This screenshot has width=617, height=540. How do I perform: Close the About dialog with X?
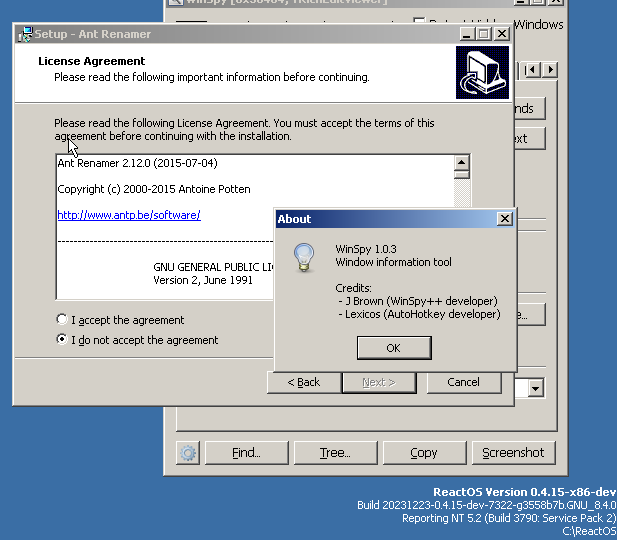(x=504, y=219)
